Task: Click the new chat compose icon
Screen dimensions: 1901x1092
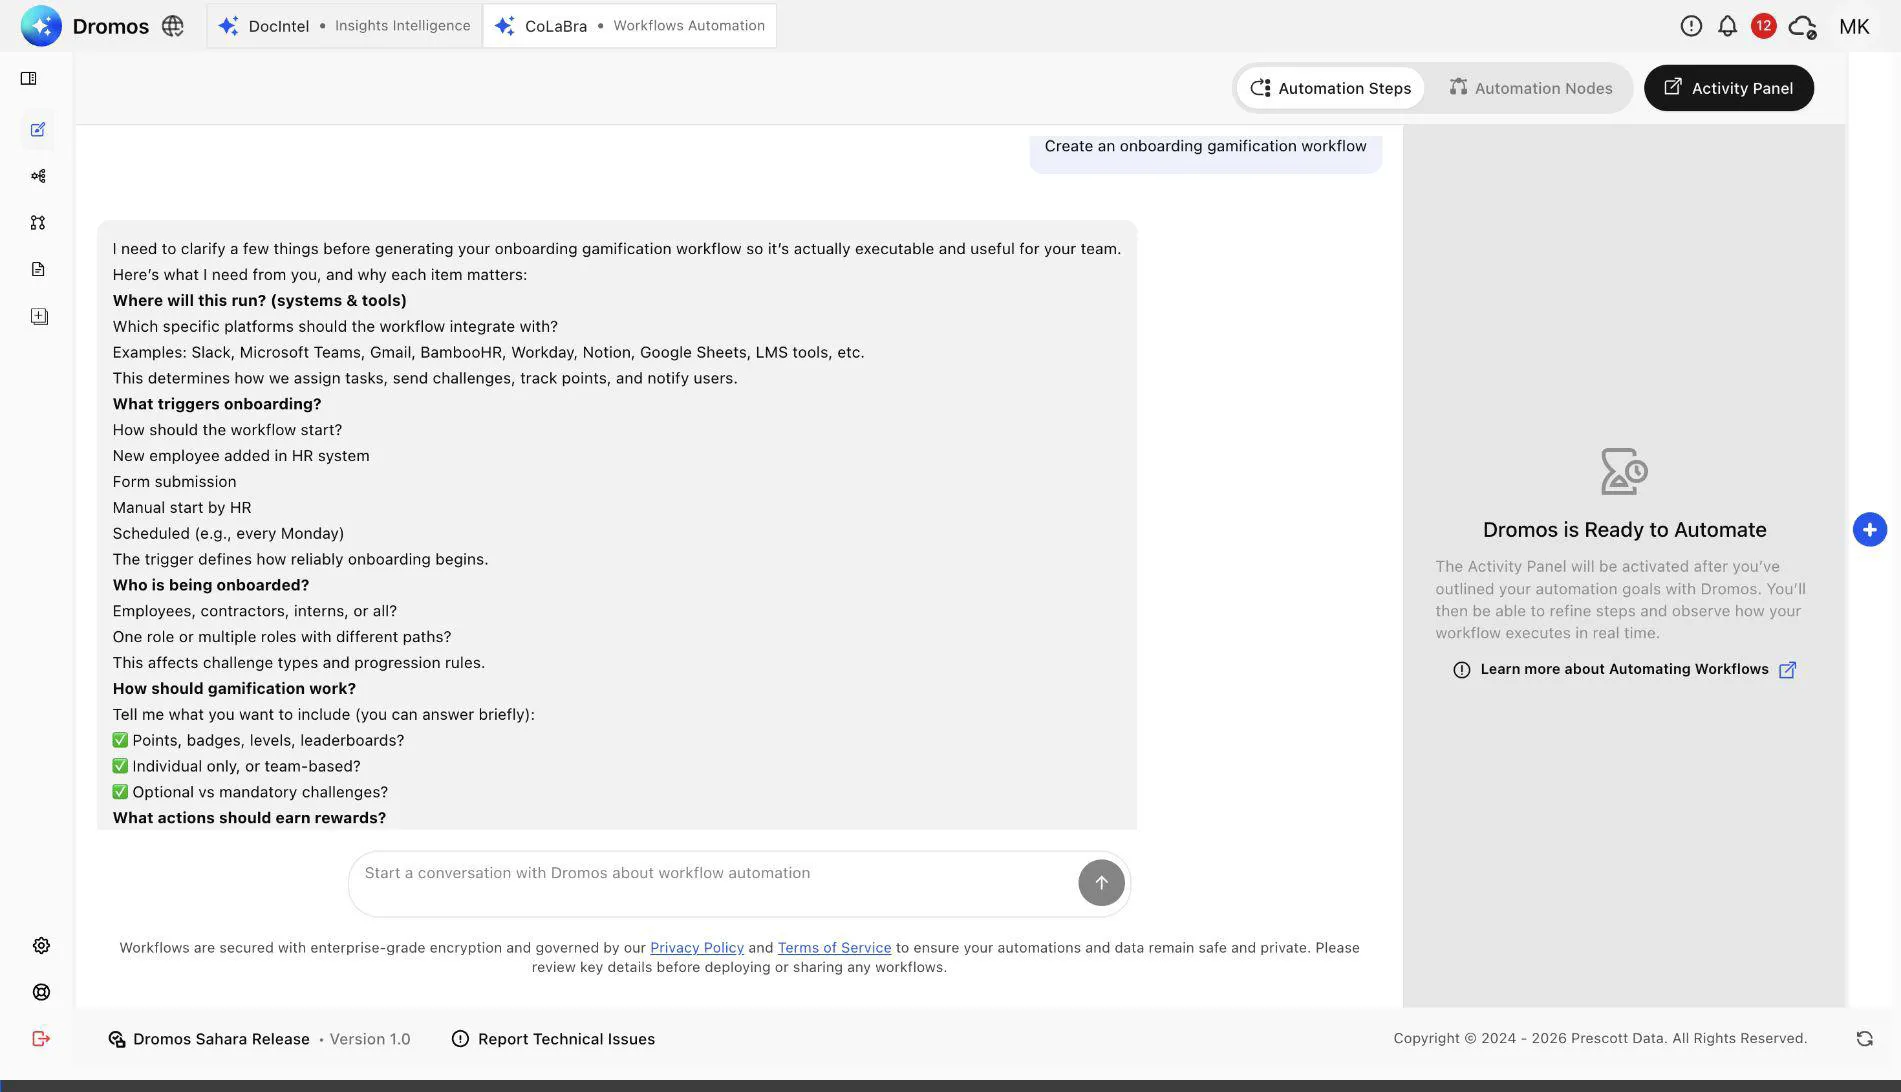Action: point(38,130)
